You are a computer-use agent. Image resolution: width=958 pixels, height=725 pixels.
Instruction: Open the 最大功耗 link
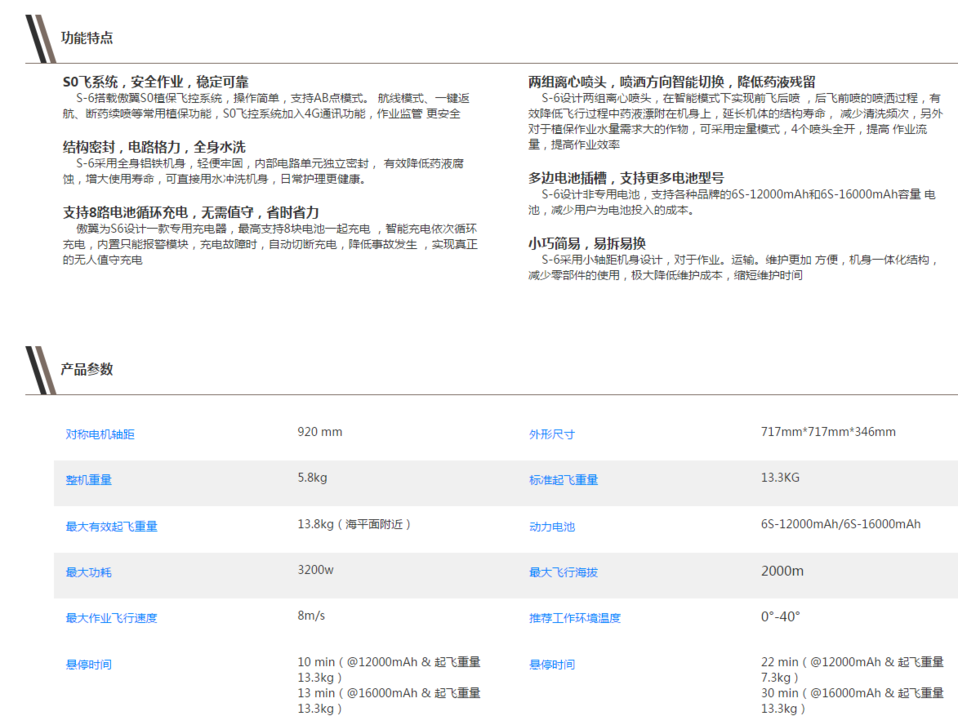click(89, 572)
